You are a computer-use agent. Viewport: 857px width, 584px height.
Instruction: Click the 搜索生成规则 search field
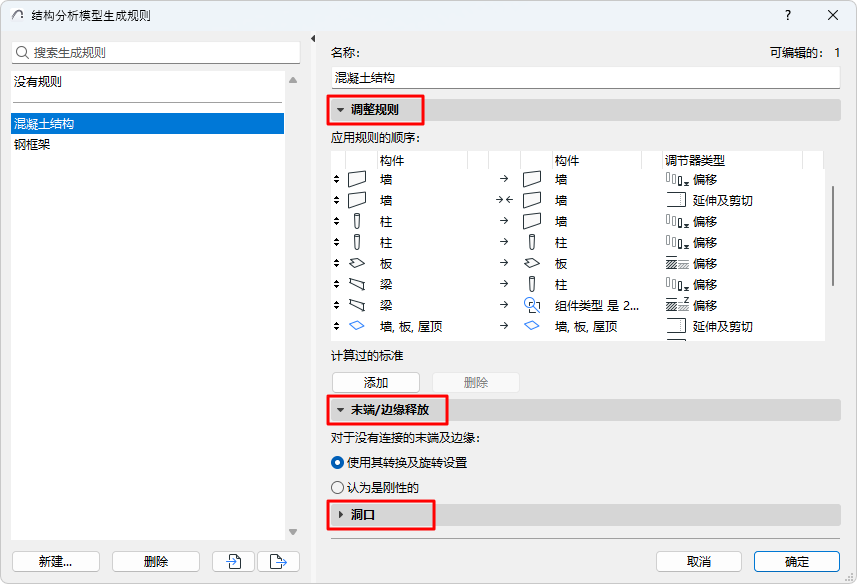(x=156, y=52)
